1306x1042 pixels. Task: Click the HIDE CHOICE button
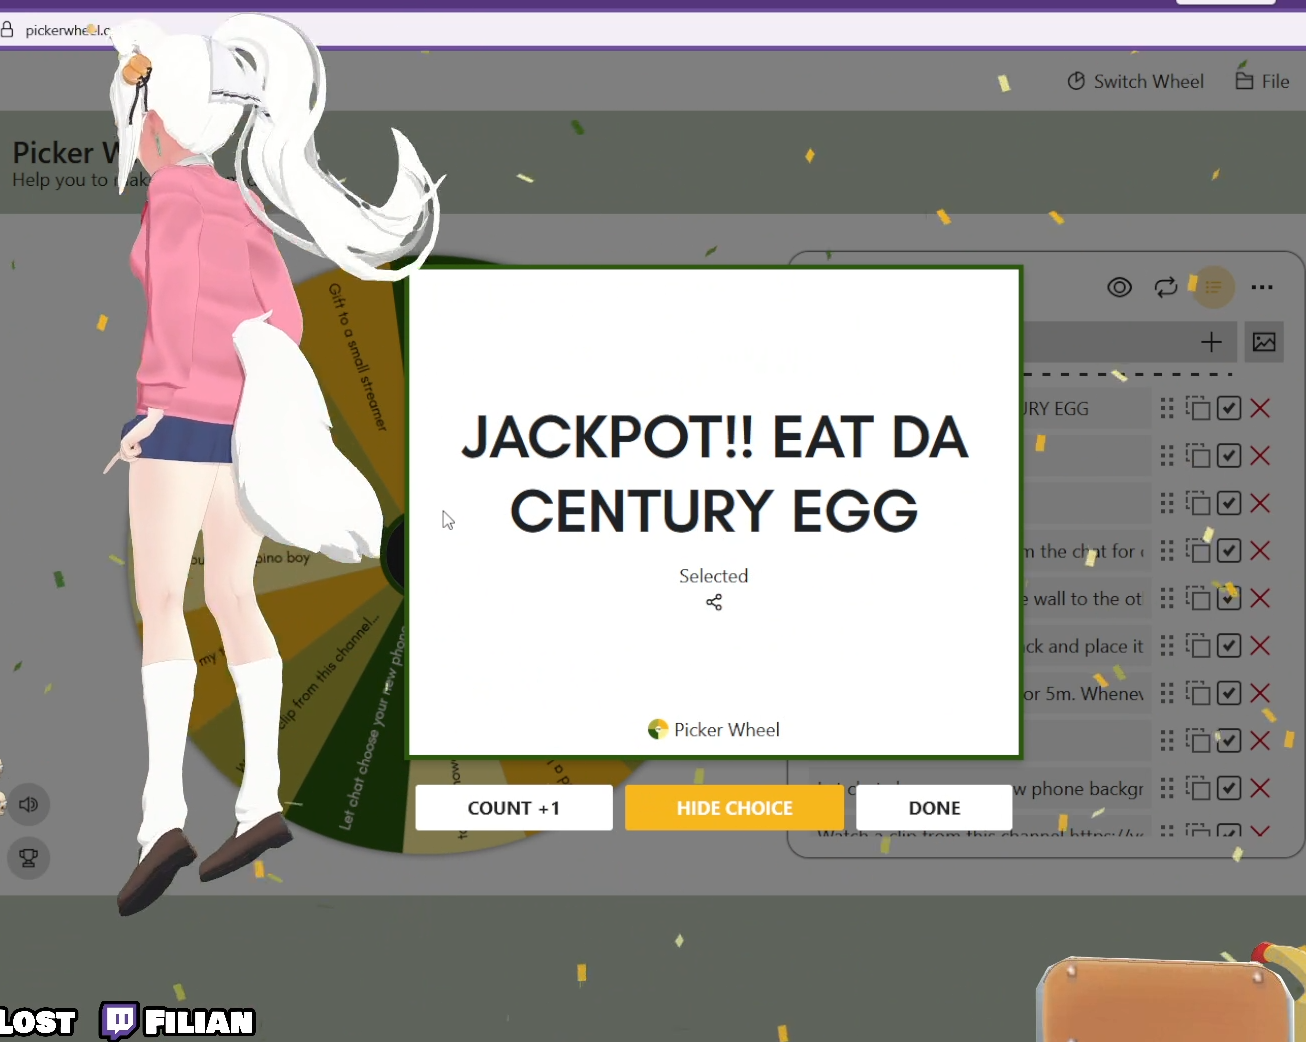735,808
